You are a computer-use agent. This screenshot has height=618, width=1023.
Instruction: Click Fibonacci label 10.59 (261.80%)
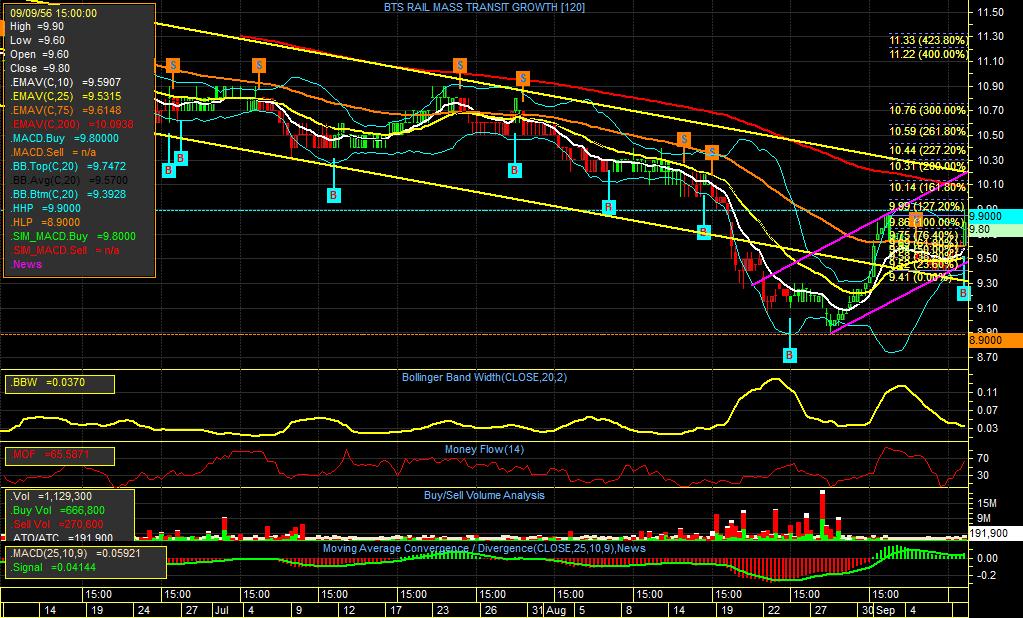928,131
